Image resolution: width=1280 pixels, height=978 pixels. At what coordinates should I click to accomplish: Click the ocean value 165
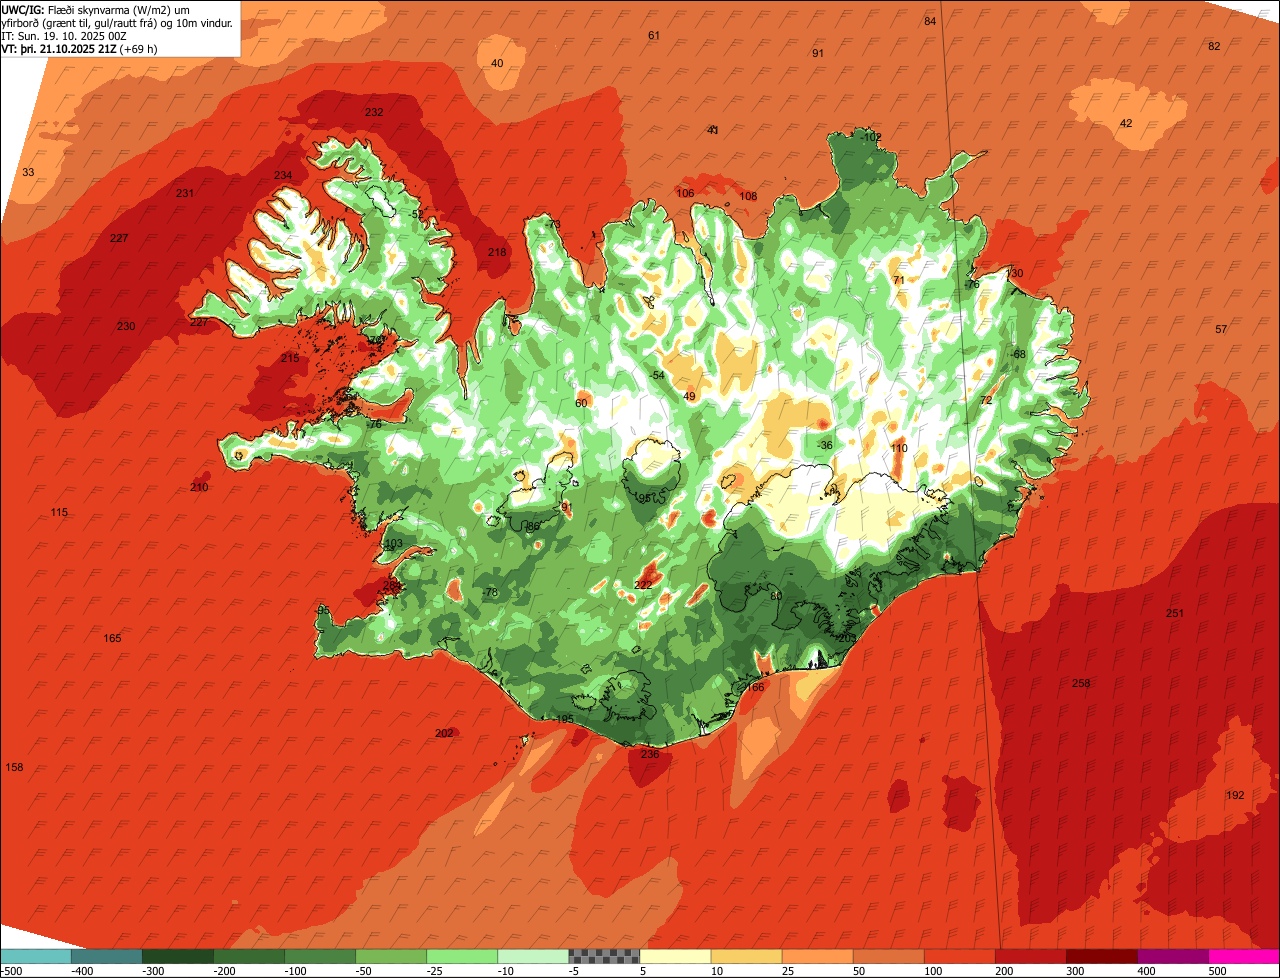112,638
